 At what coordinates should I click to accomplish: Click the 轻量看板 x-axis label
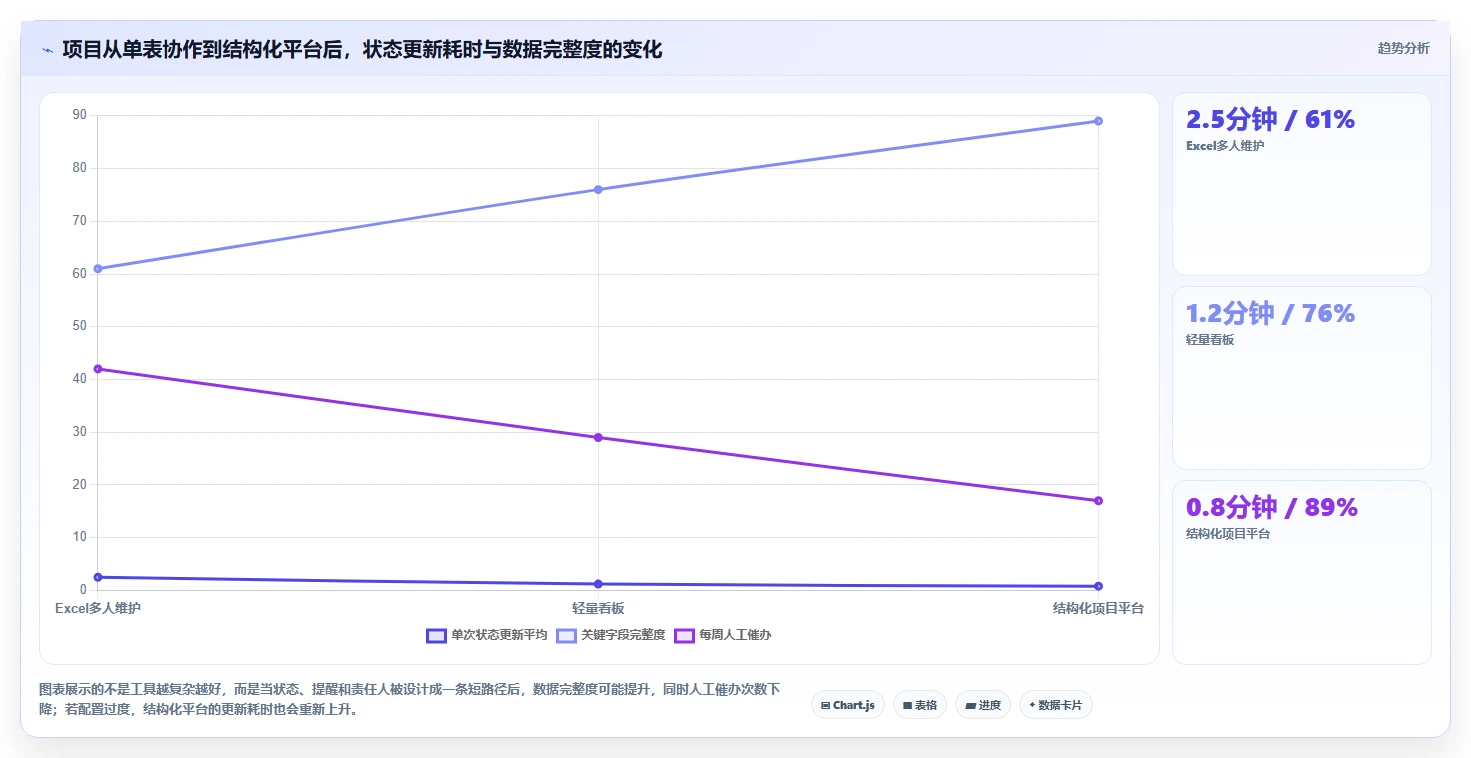(x=598, y=608)
